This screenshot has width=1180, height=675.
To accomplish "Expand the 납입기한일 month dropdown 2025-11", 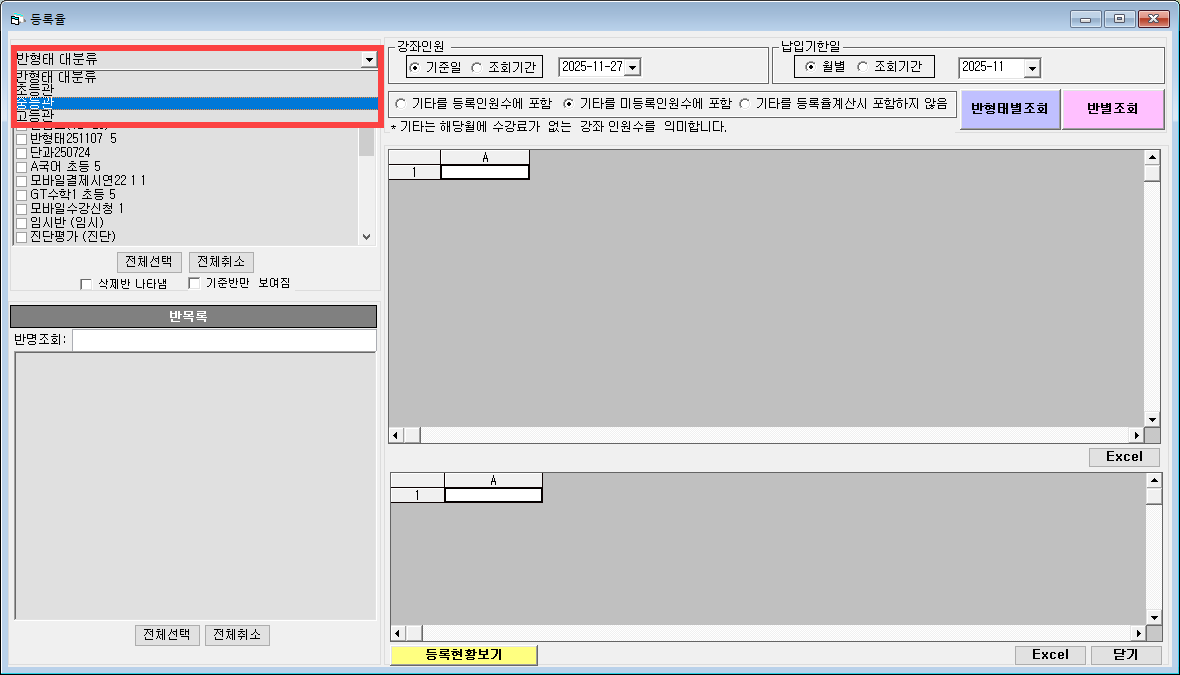I will 1032,67.
